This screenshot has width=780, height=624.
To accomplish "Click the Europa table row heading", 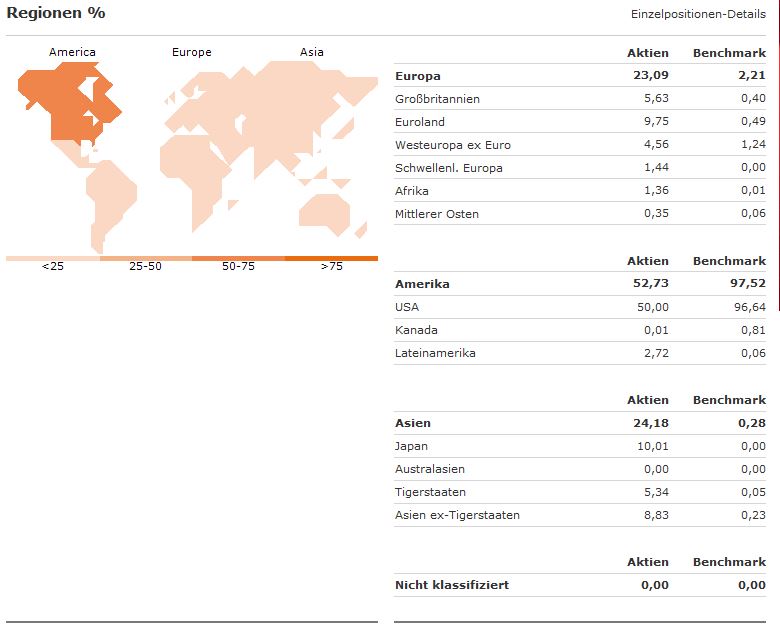I will tap(418, 76).
